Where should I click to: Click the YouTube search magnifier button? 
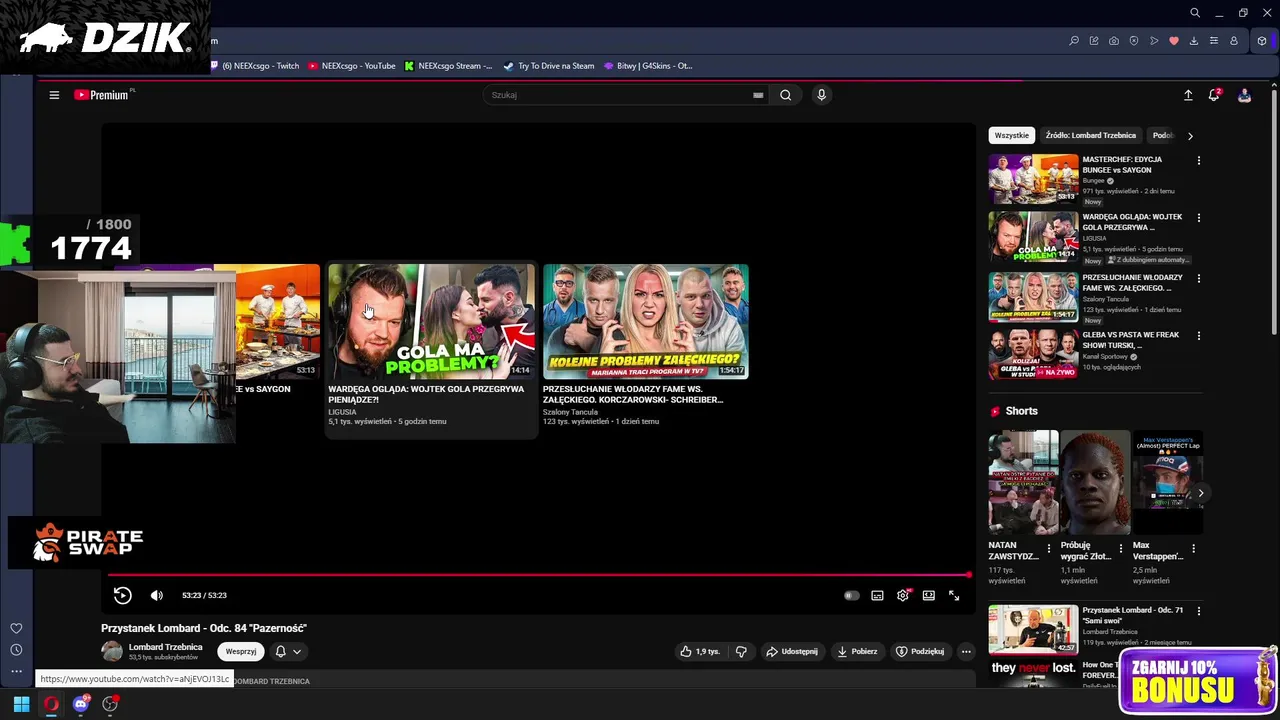[785, 95]
